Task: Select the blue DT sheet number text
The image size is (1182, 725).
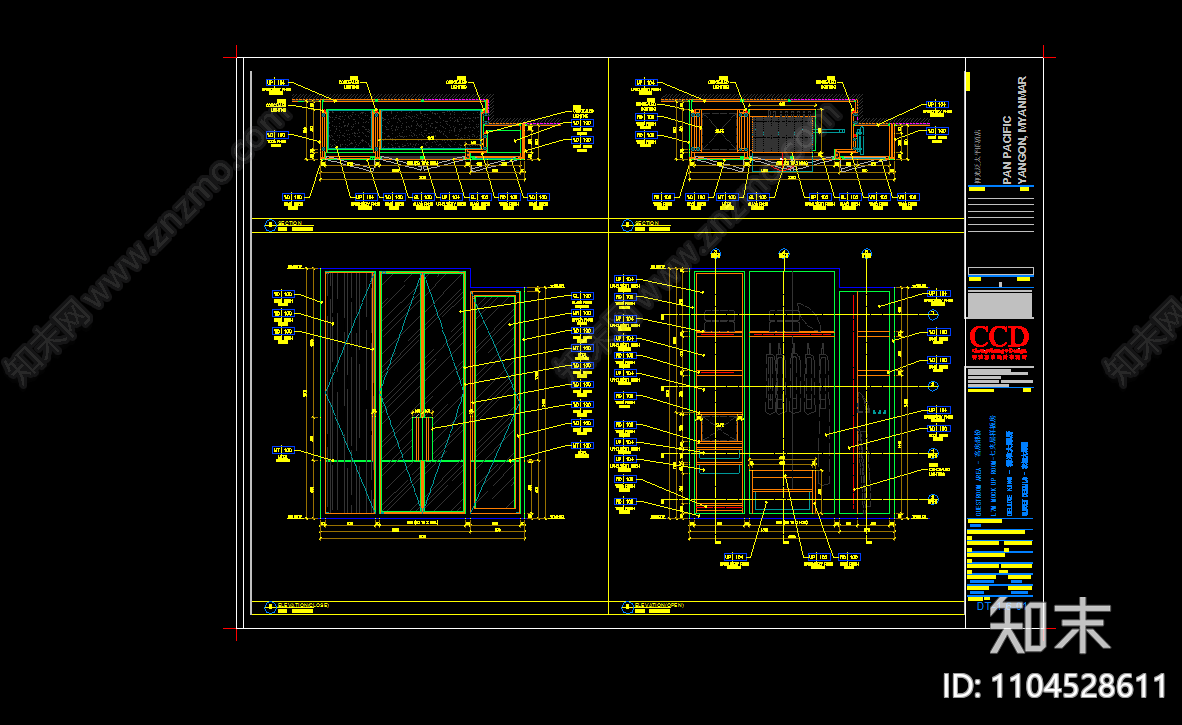Action: (1002, 606)
